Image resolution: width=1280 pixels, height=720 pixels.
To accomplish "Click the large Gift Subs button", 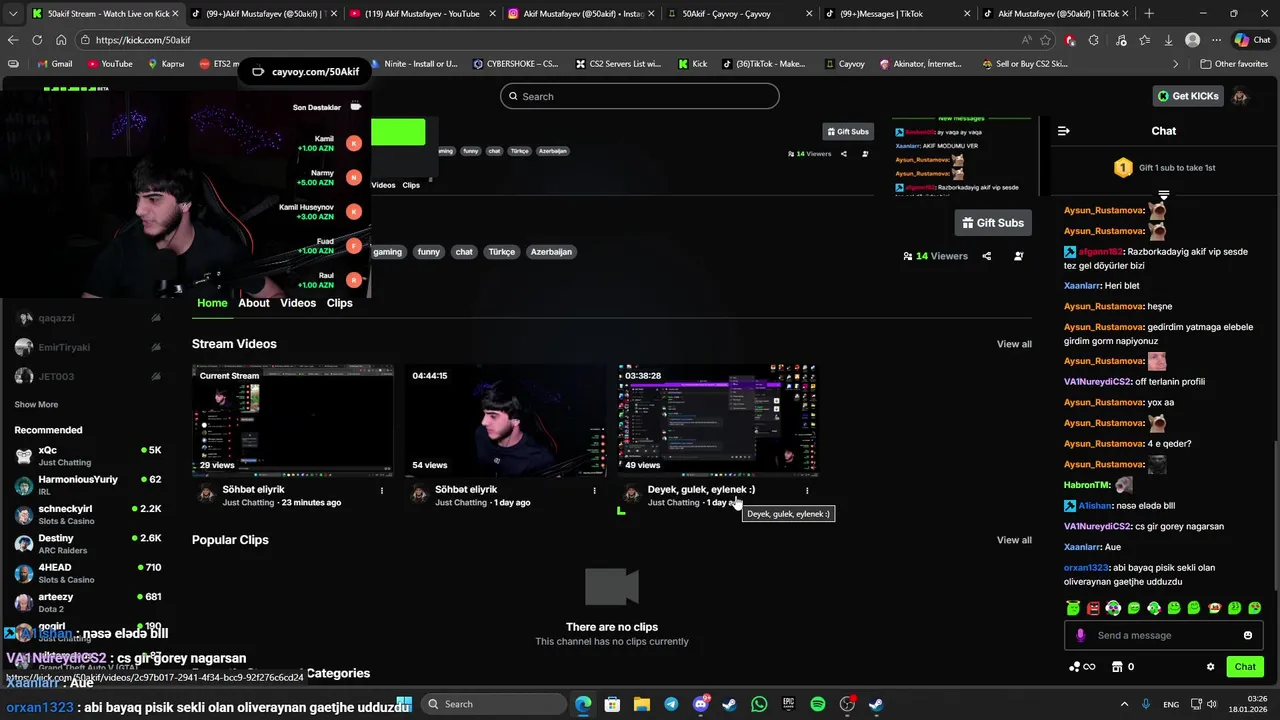I will coord(993,223).
